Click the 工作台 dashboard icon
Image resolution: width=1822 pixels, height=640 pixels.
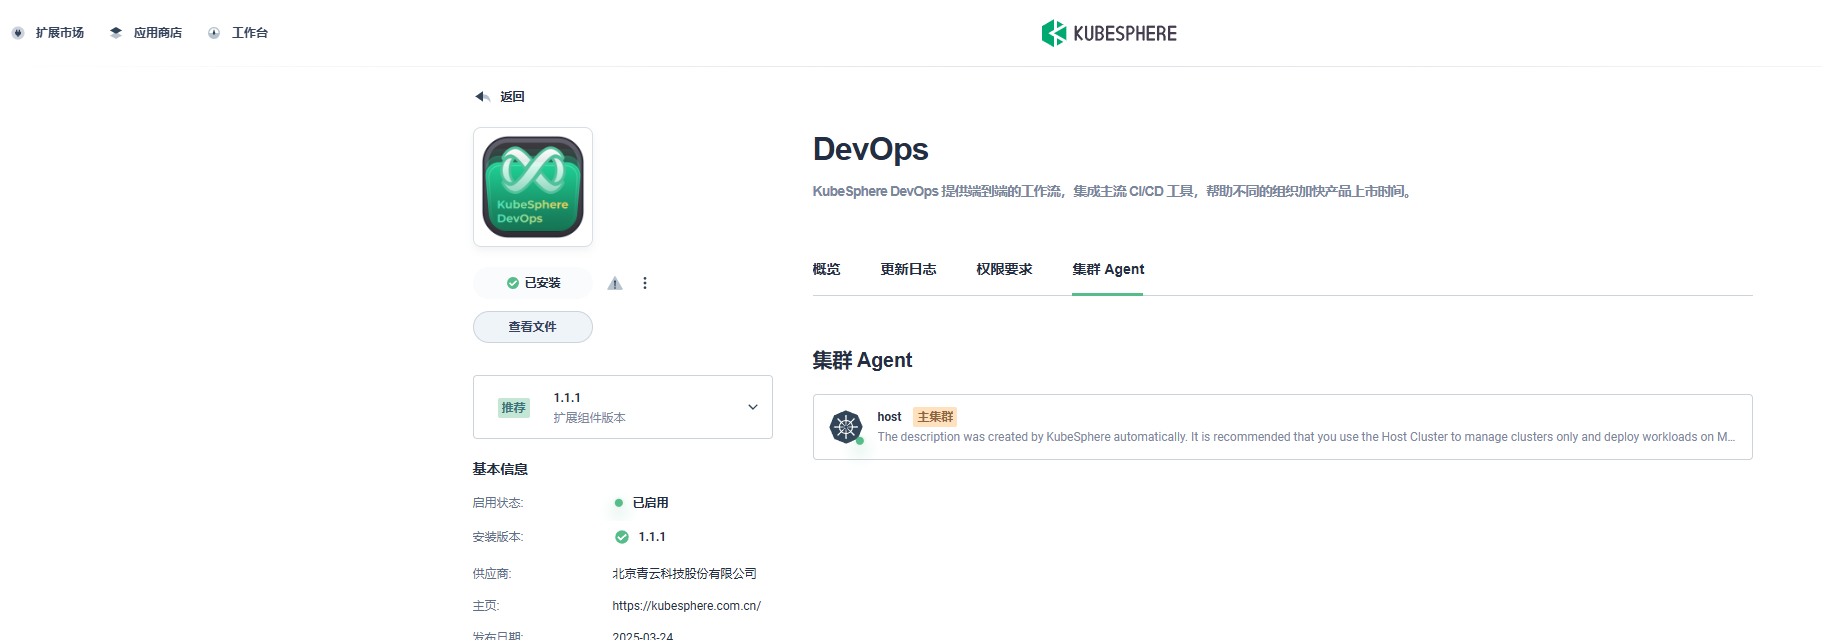pyautogui.click(x=214, y=33)
